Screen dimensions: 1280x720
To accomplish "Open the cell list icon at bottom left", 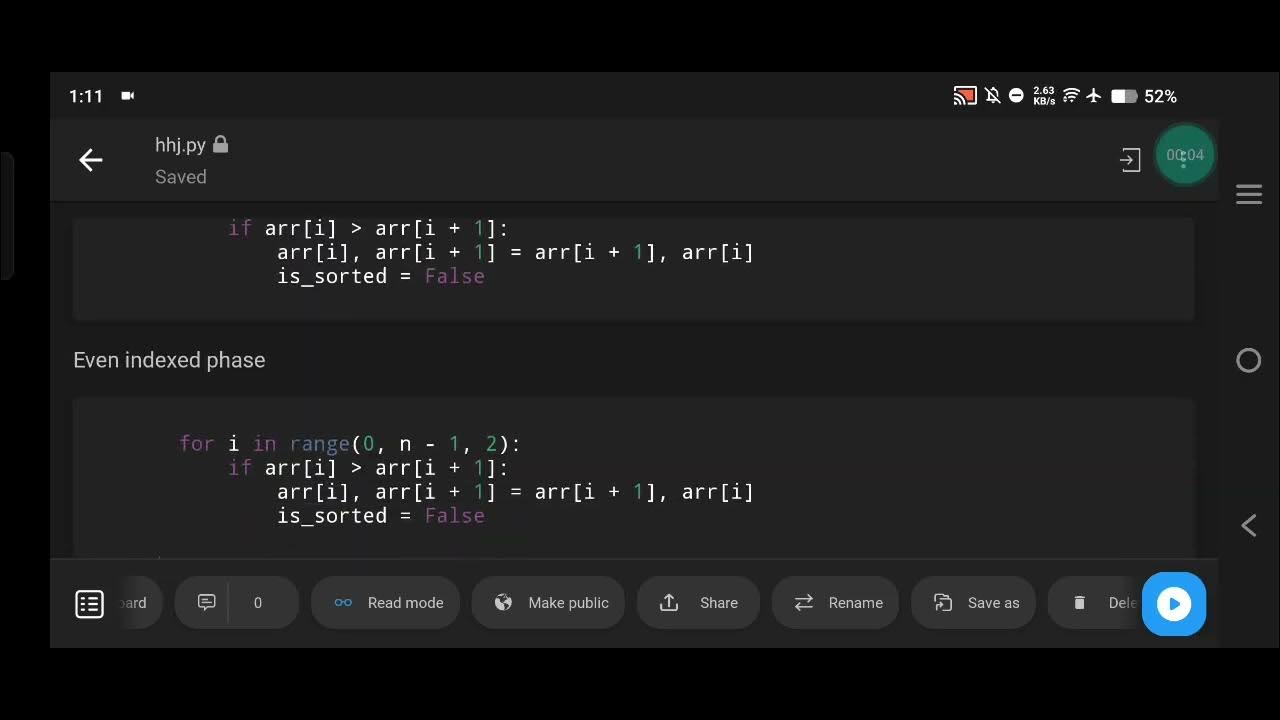I will coord(90,603).
